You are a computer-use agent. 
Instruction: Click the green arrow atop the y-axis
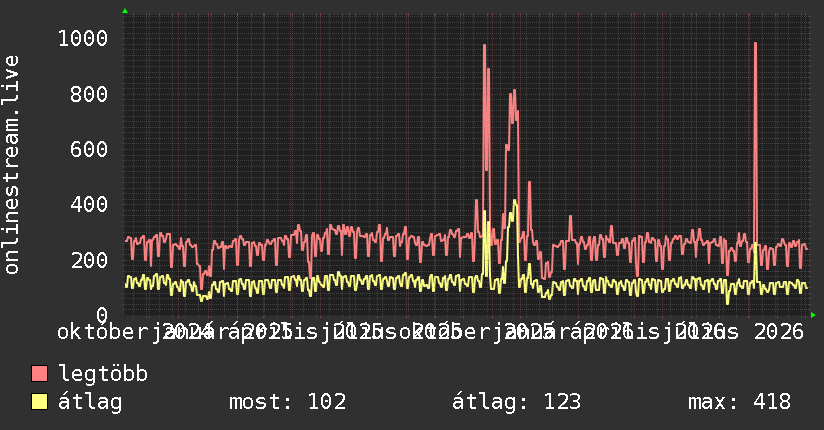[x=125, y=11]
